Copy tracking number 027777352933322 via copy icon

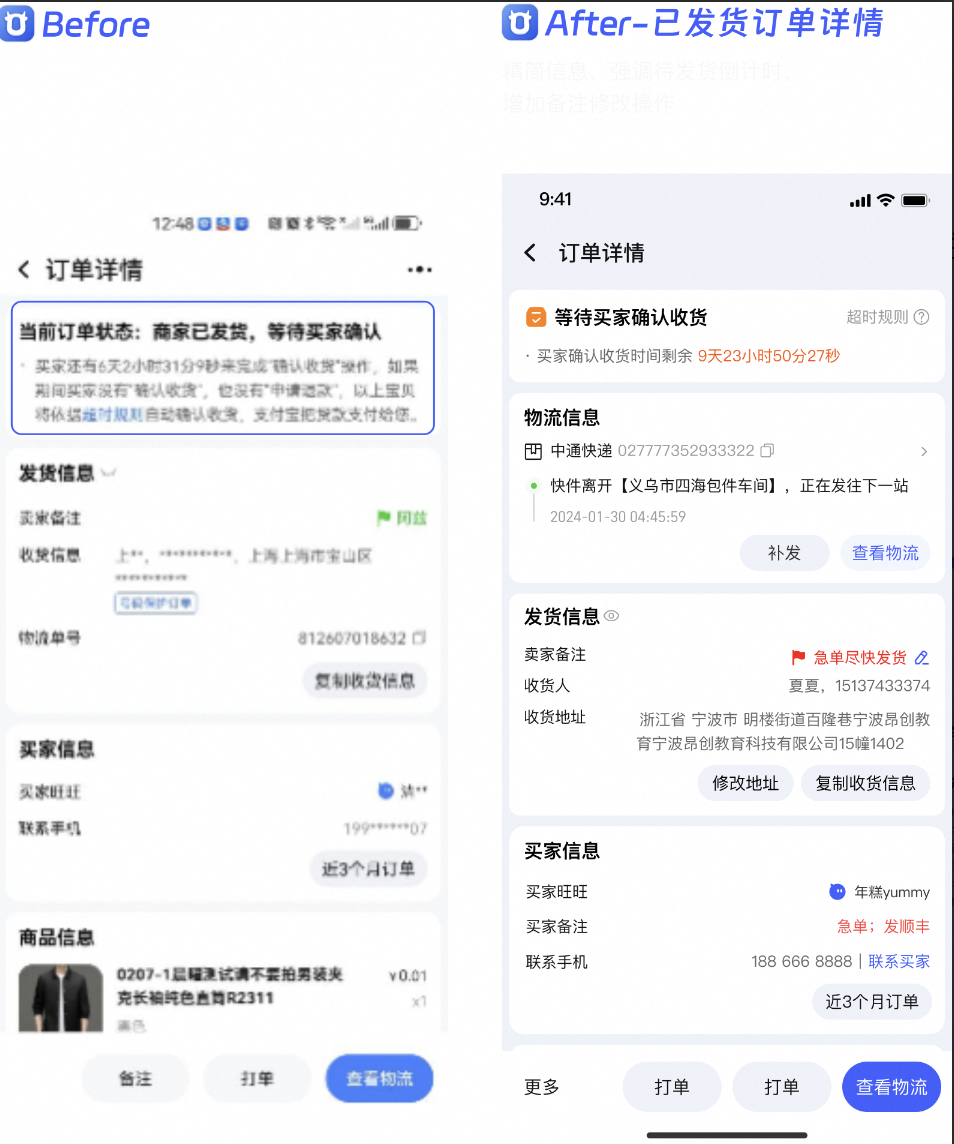pos(767,450)
